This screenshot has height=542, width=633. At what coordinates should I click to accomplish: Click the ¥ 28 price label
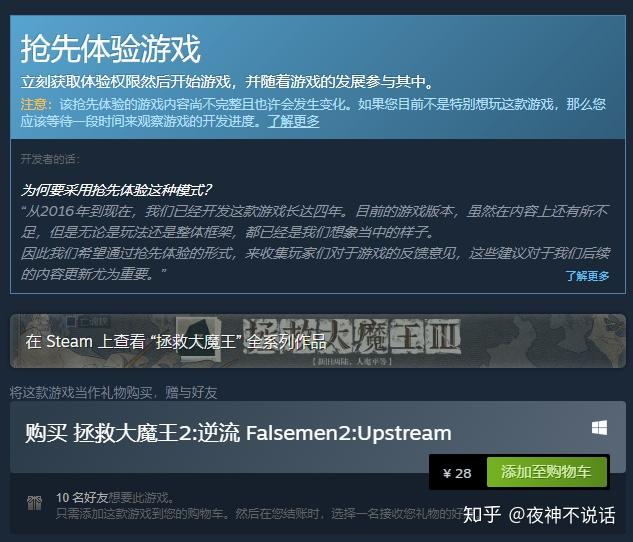coord(457,473)
